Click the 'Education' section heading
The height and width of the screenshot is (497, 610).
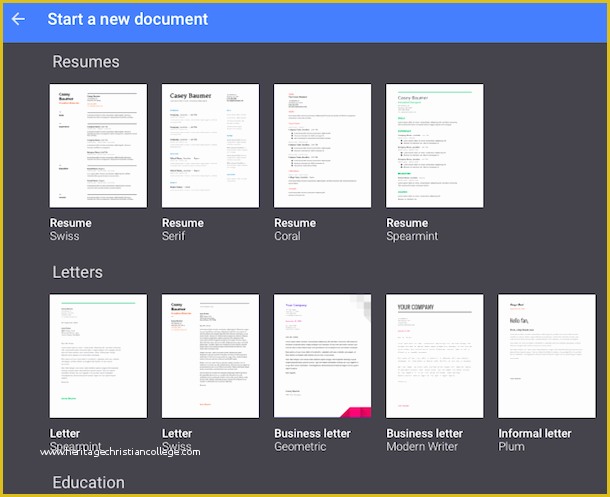point(89,482)
